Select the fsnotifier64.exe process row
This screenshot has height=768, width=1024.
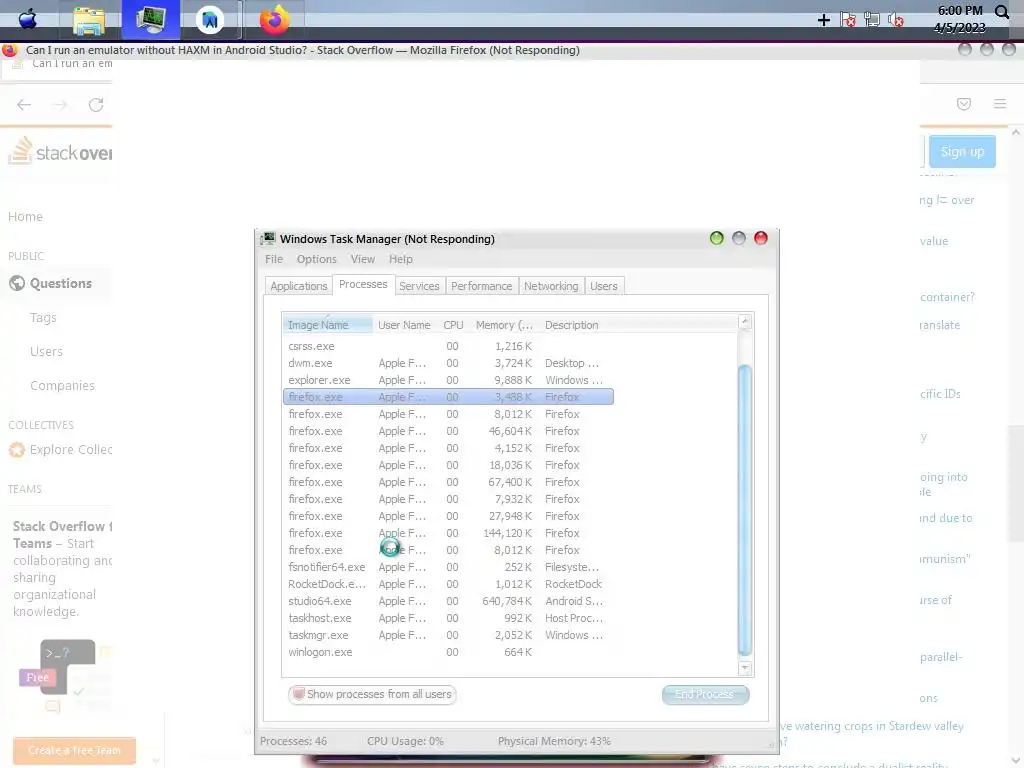pos(448,567)
